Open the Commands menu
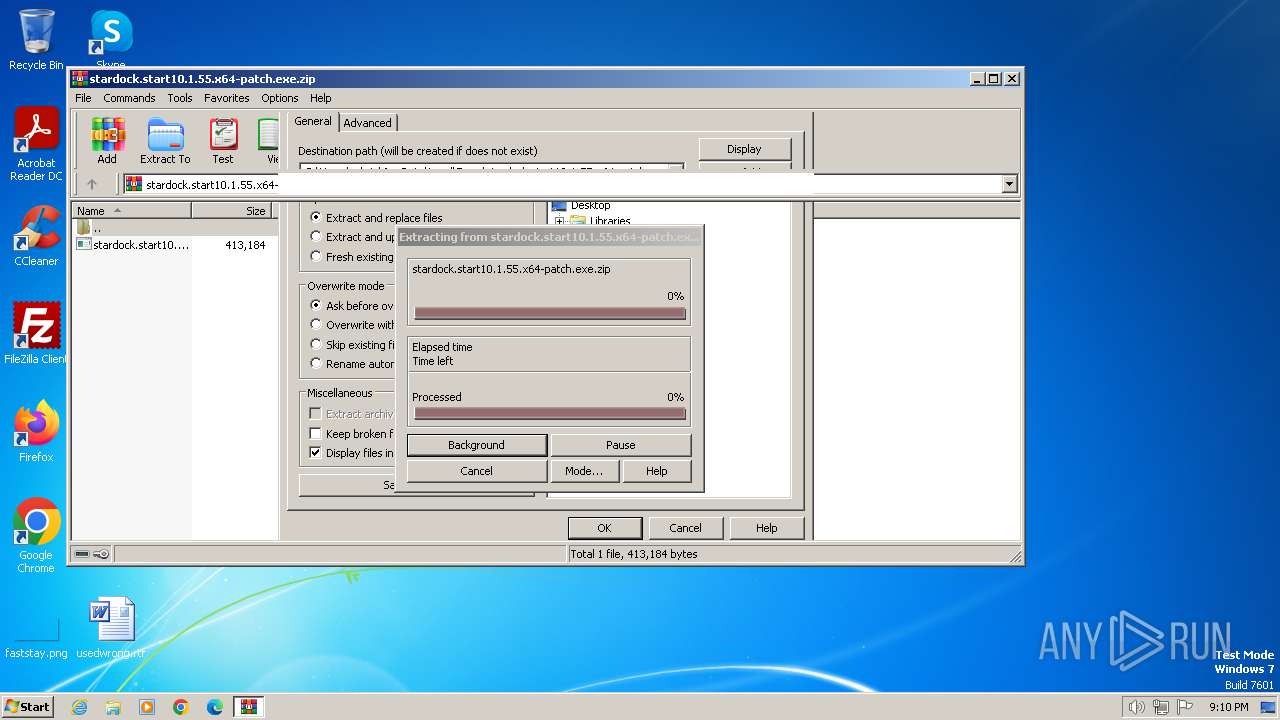Image resolution: width=1280 pixels, height=720 pixels. click(x=129, y=98)
